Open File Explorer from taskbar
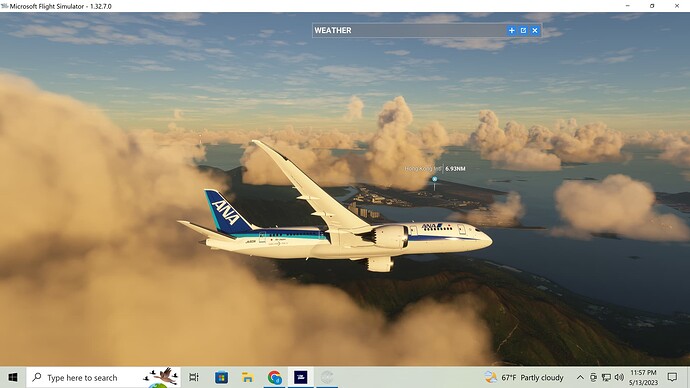The width and height of the screenshot is (690, 388). point(248,377)
